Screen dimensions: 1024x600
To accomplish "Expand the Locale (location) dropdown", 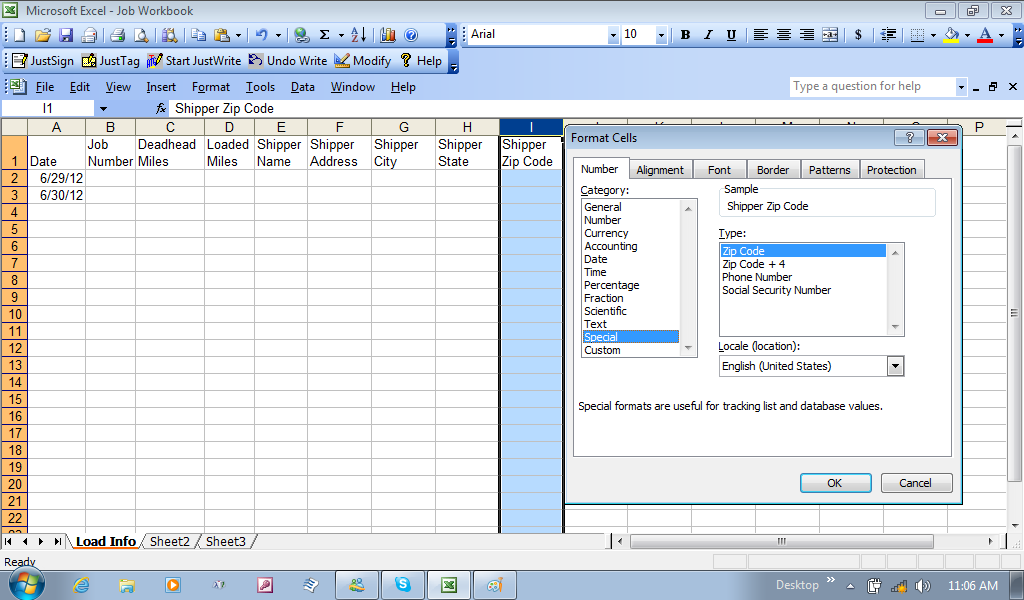I will point(895,366).
